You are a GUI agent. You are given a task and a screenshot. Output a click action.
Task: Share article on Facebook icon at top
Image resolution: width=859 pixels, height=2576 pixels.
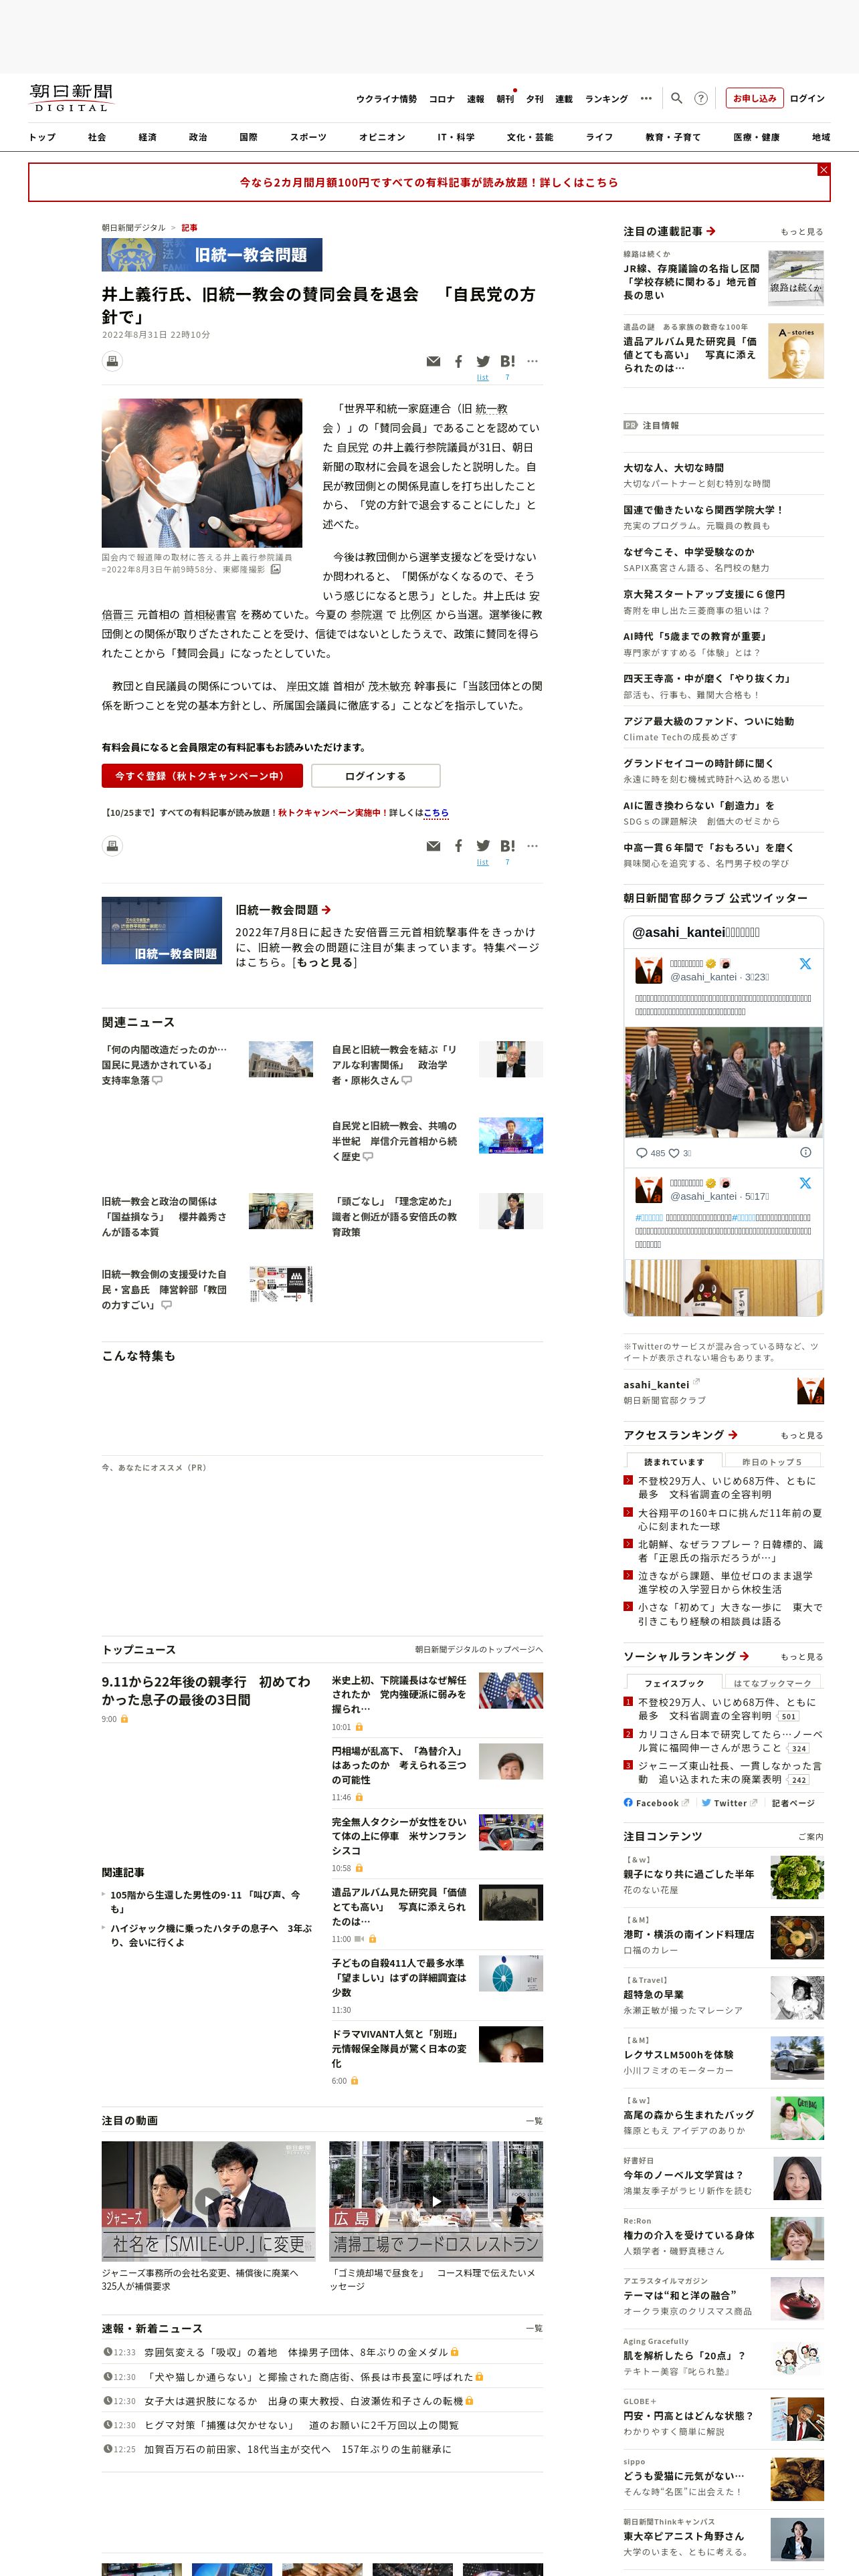click(x=458, y=361)
